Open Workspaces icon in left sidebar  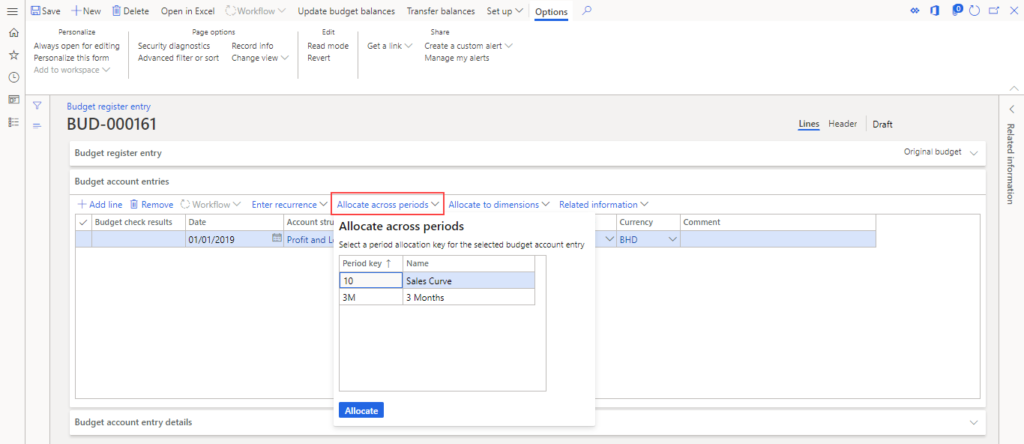point(13,99)
